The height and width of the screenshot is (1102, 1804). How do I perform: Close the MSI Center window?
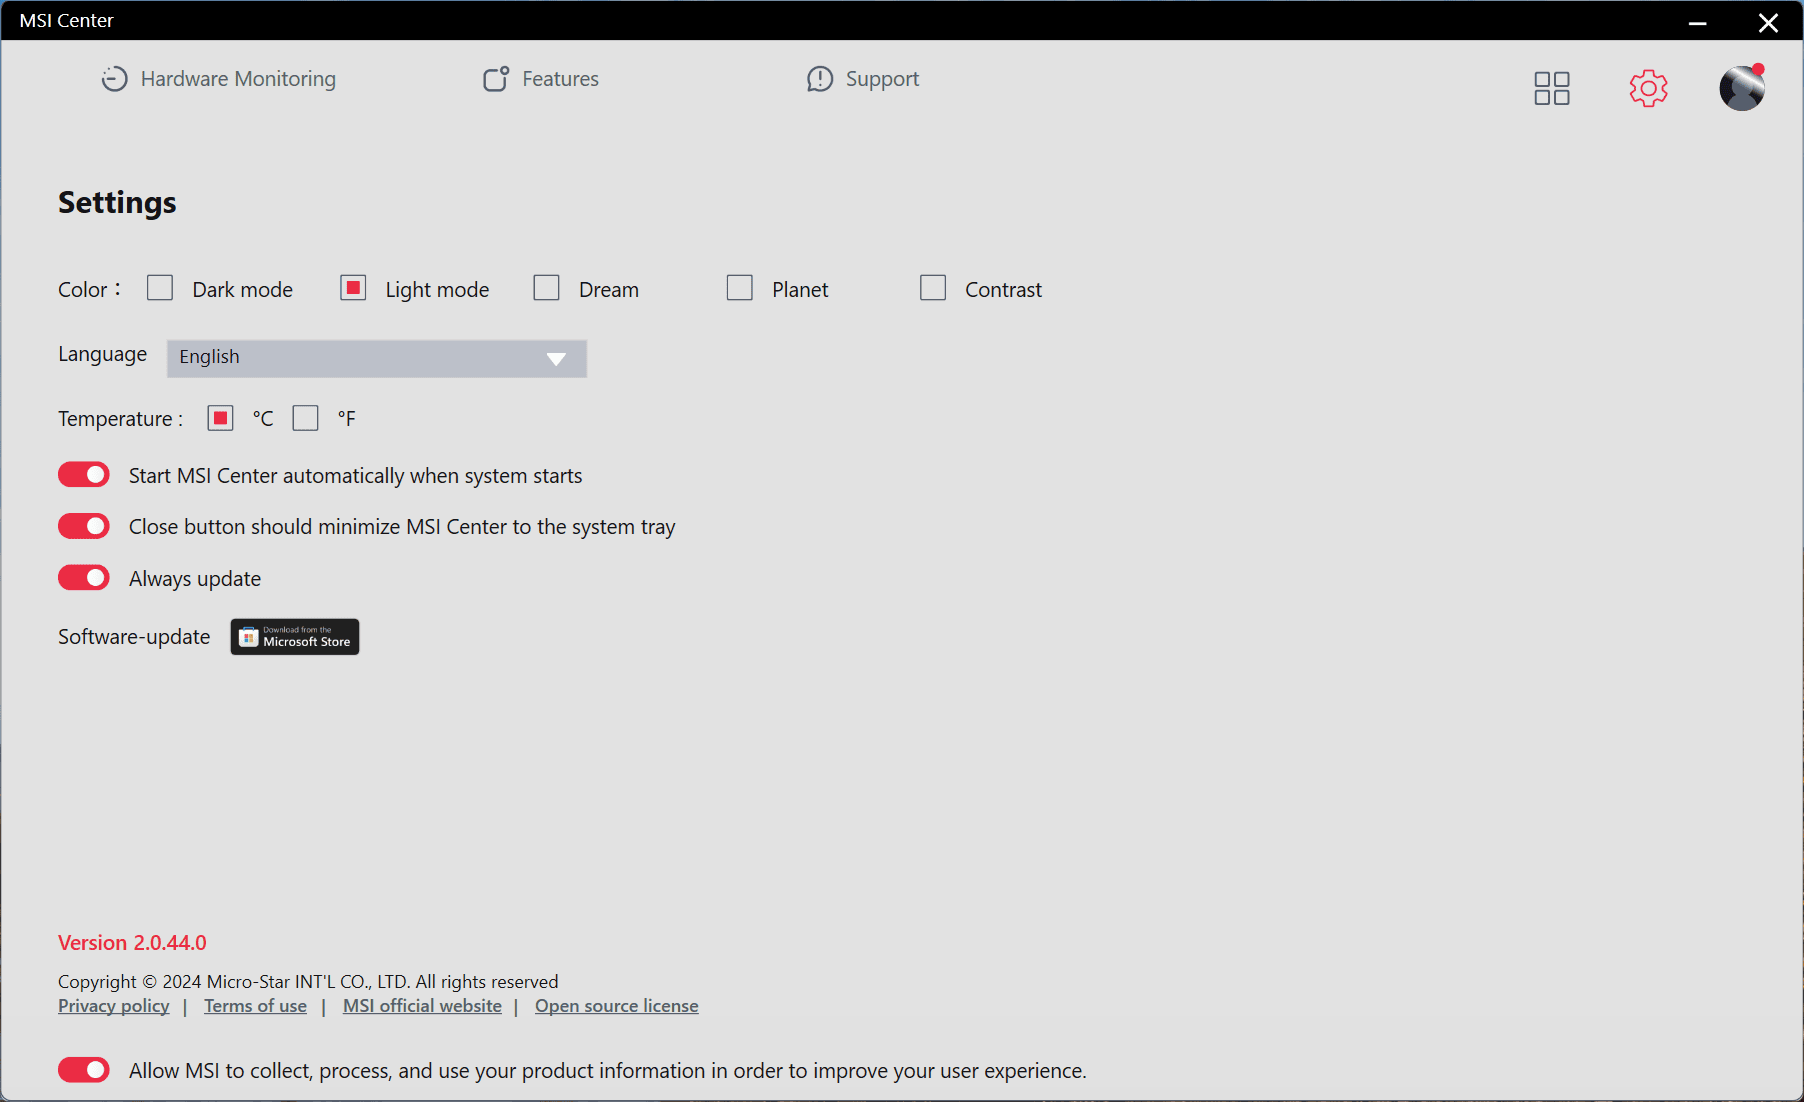(x=1768, y=22)
